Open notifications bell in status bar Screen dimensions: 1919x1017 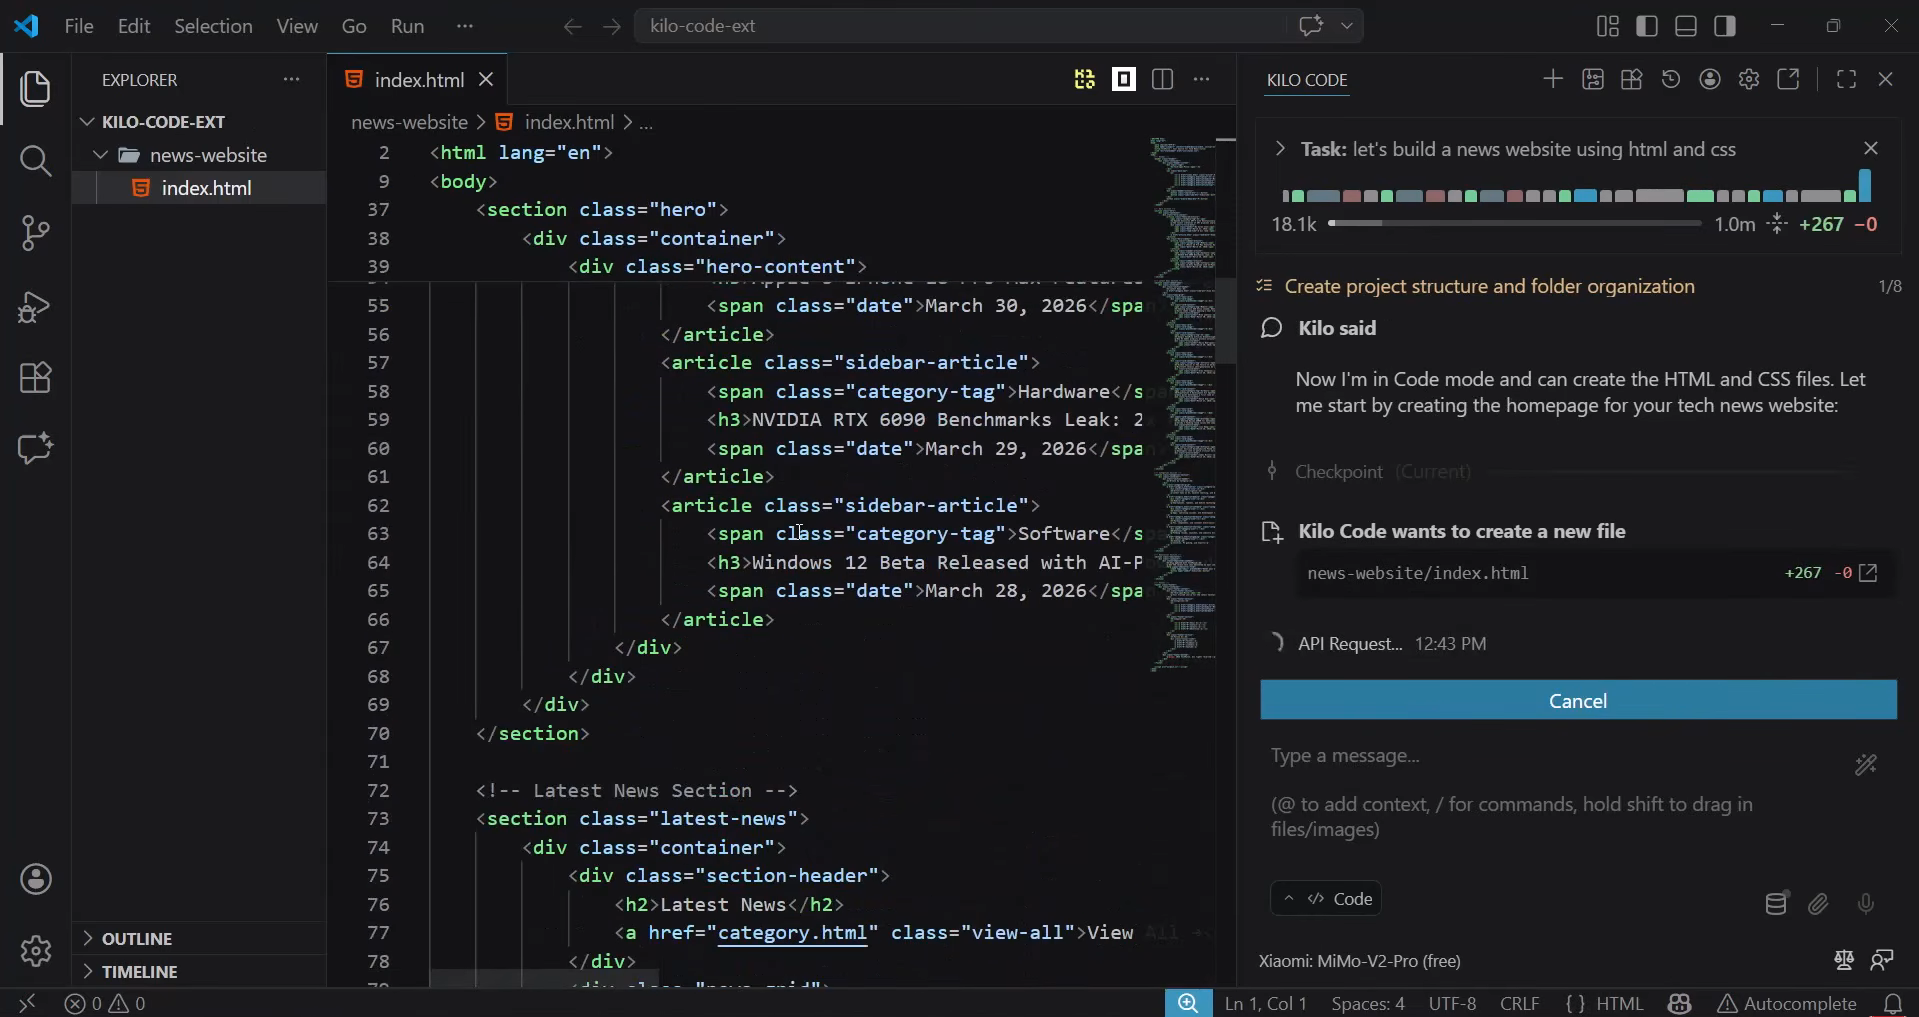1893,1003
